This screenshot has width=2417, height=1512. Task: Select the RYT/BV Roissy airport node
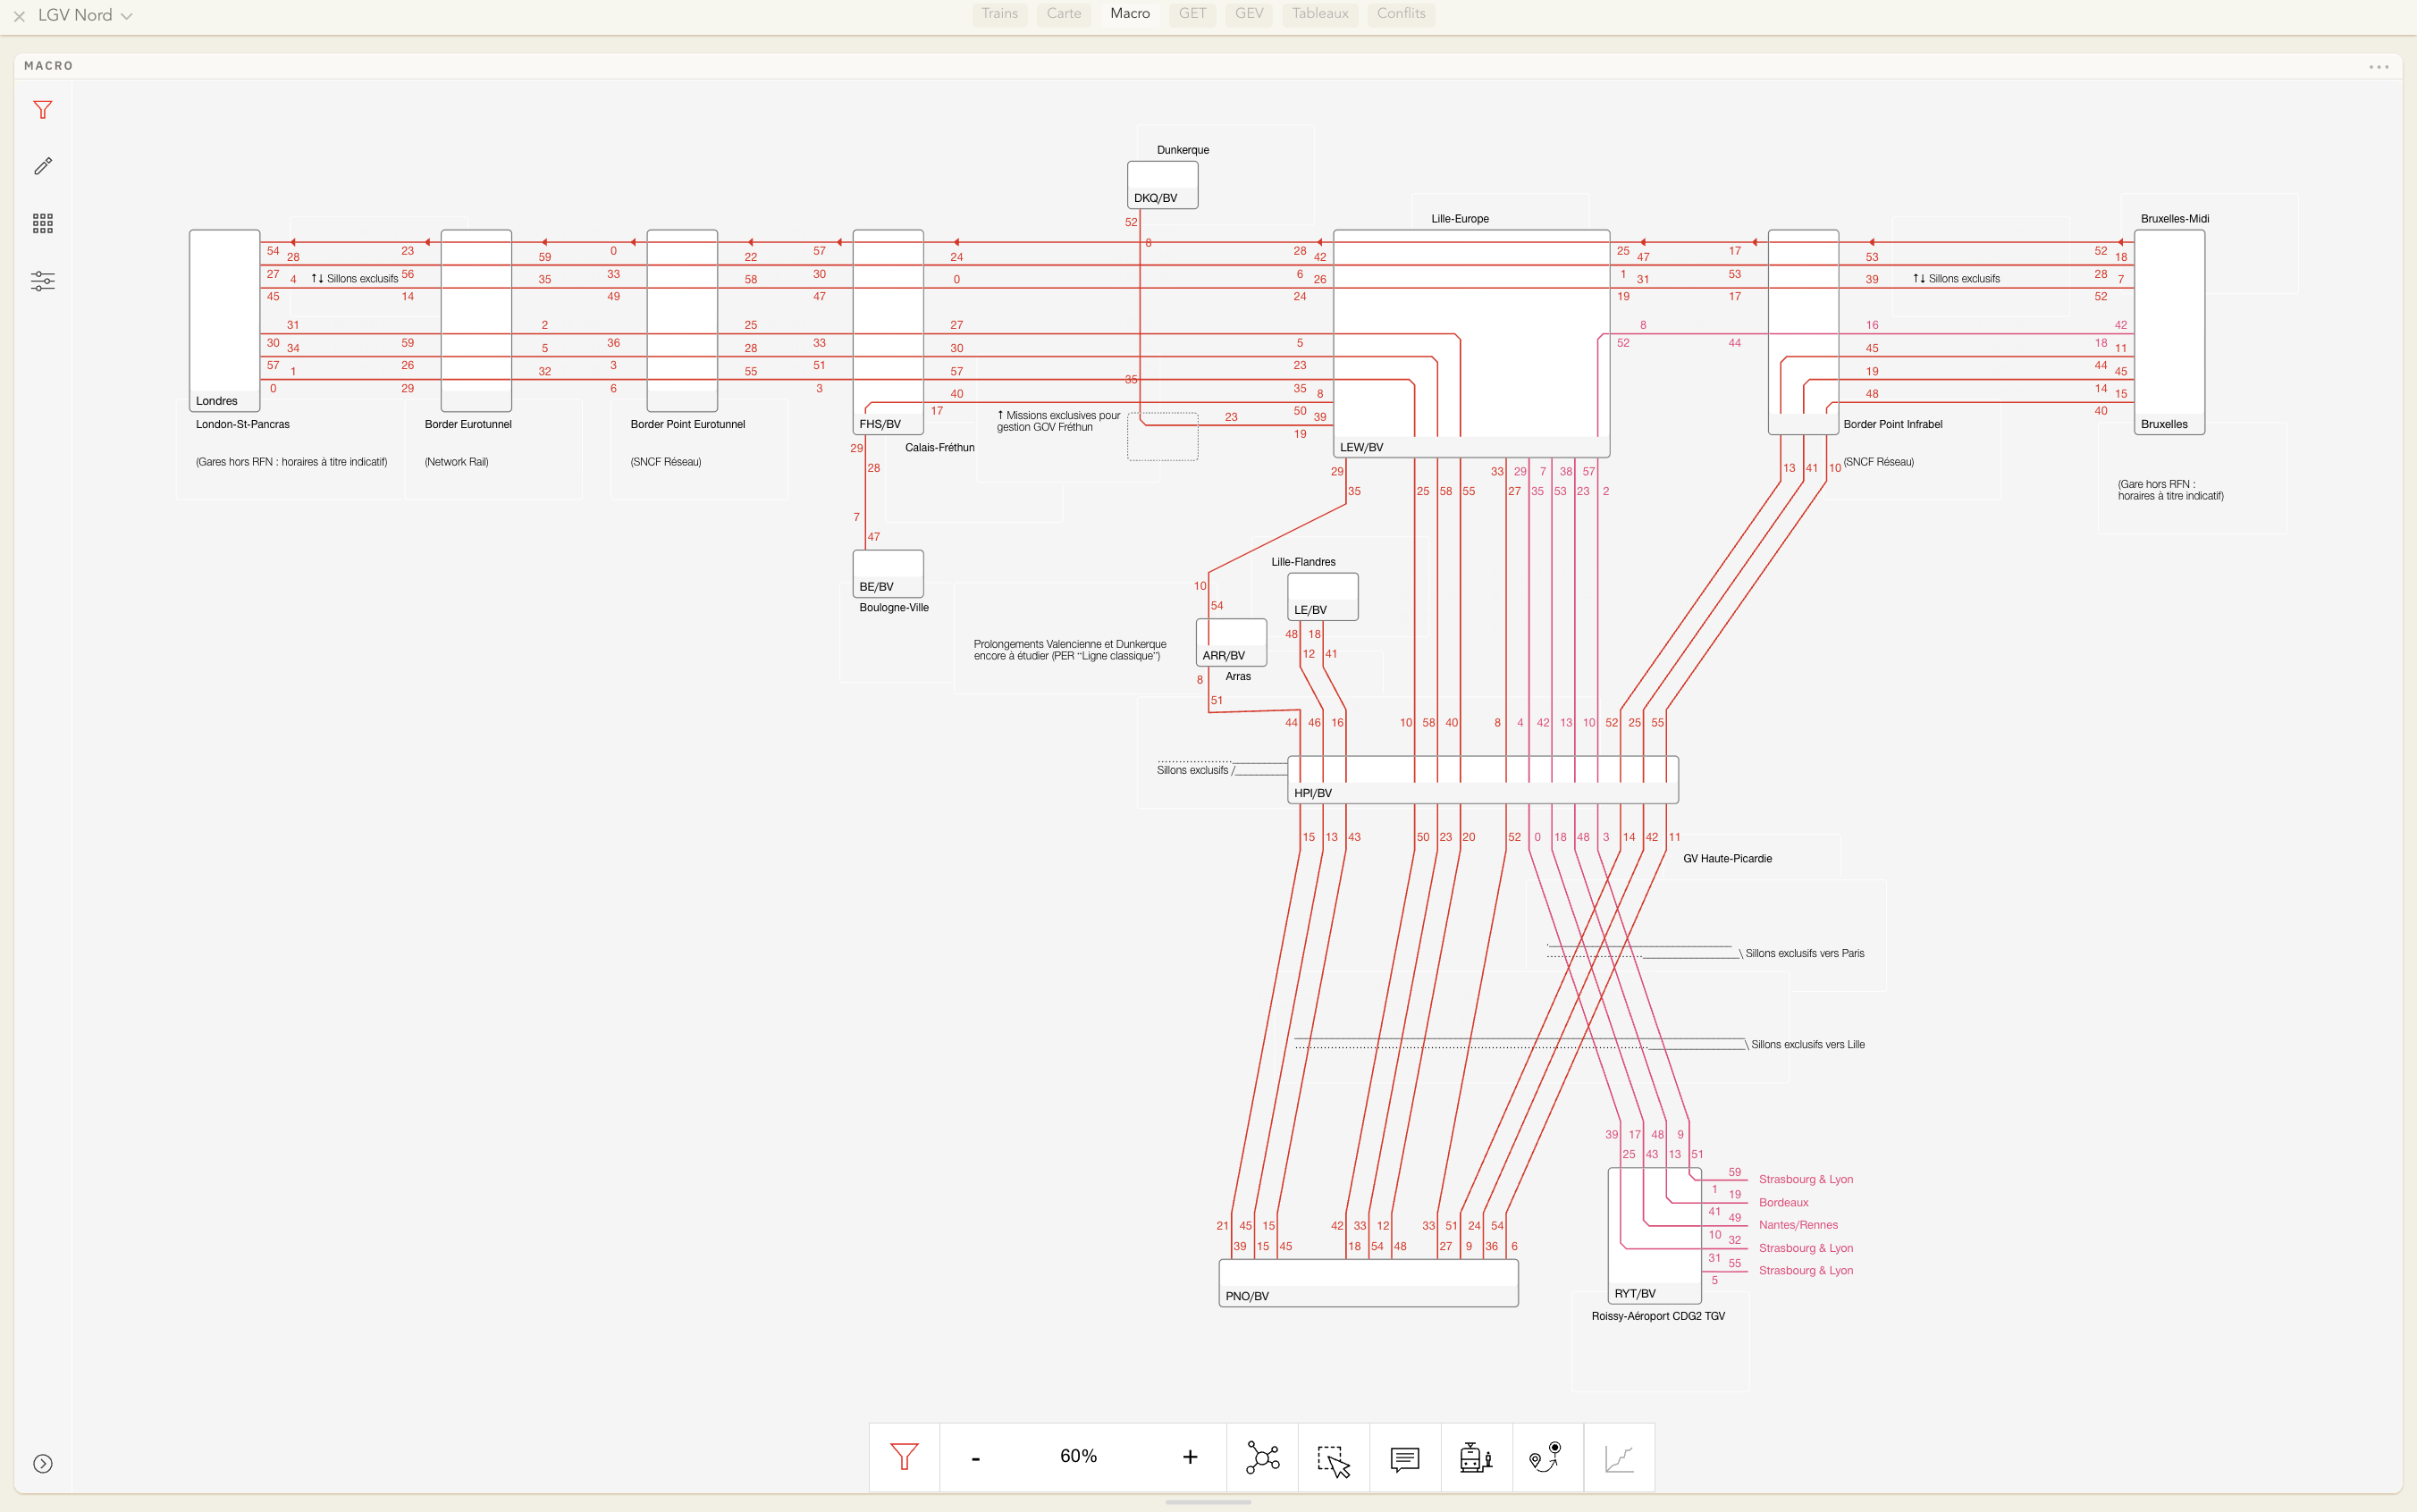pyautogui.click(x=1654, y=1236)
